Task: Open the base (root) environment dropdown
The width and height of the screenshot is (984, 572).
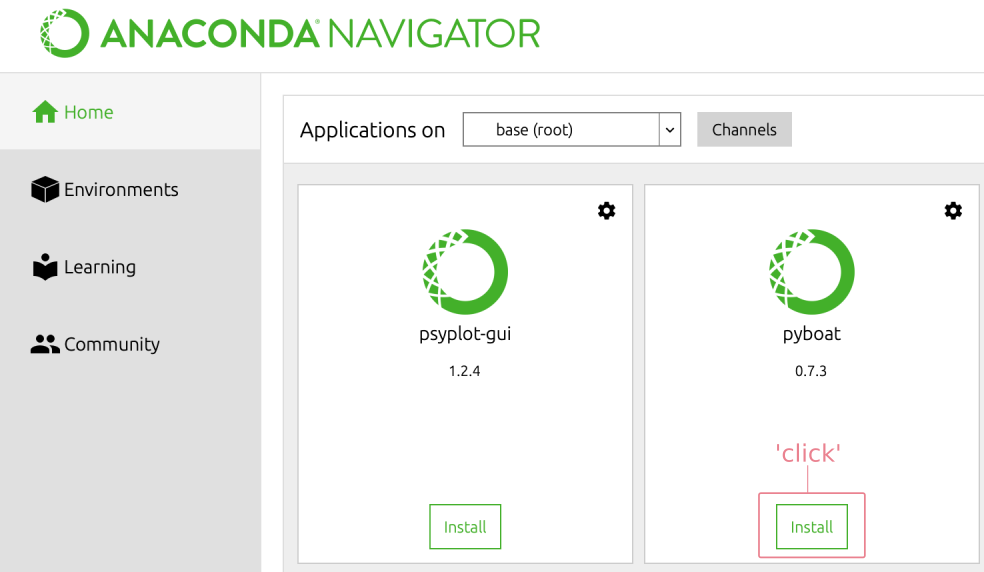Action: click(572, 129)
